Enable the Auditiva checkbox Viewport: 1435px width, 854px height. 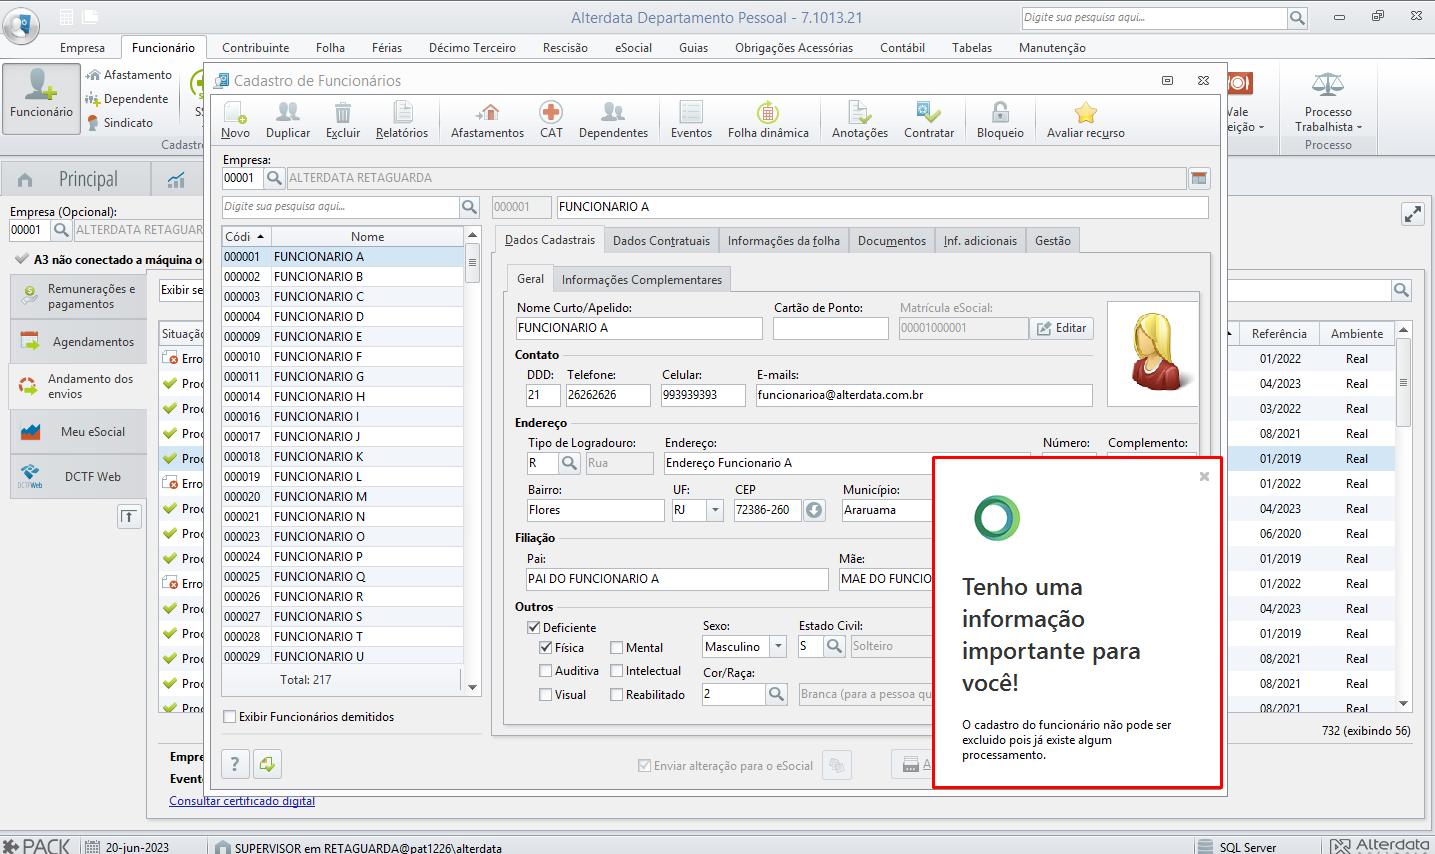pyautogui.click(x=546, y=671)
